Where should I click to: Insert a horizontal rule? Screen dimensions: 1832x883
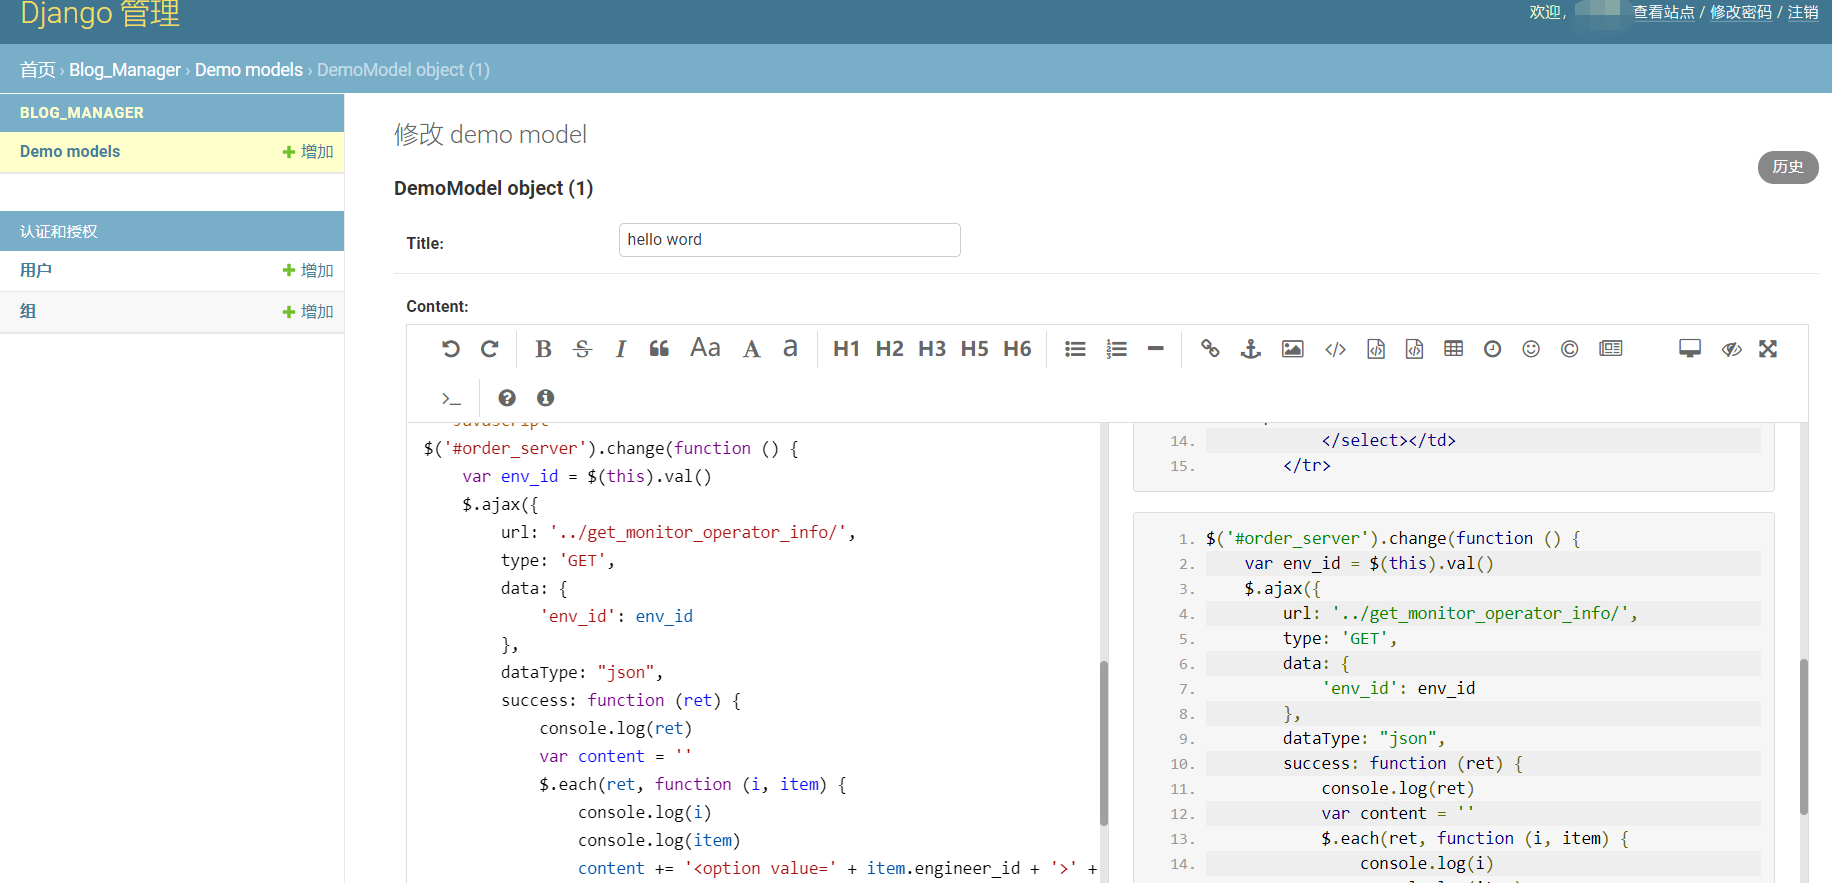point(1155,349)
